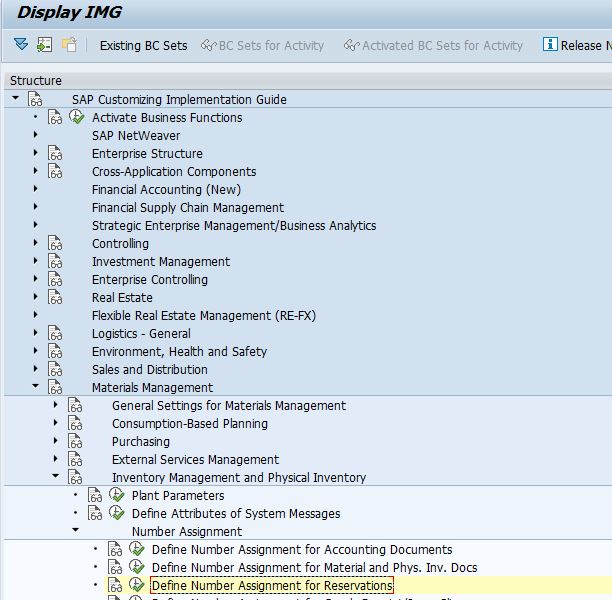
Task: Open documentation icon for Real Estate
Action: click(55, 297)
